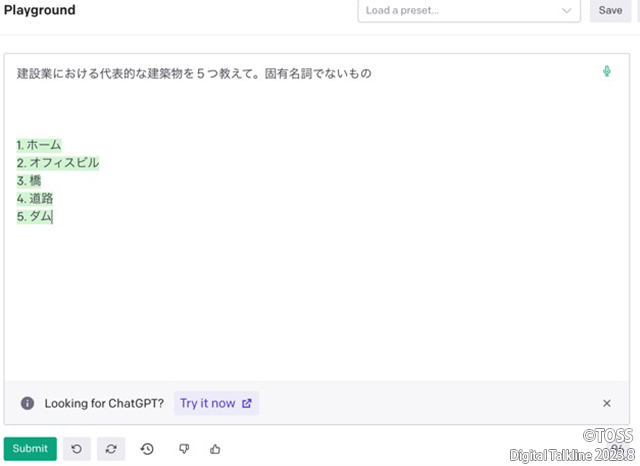Follow the 'Try it now' link
This screenshot has width=640, height=466.
[x=216, y=403]
